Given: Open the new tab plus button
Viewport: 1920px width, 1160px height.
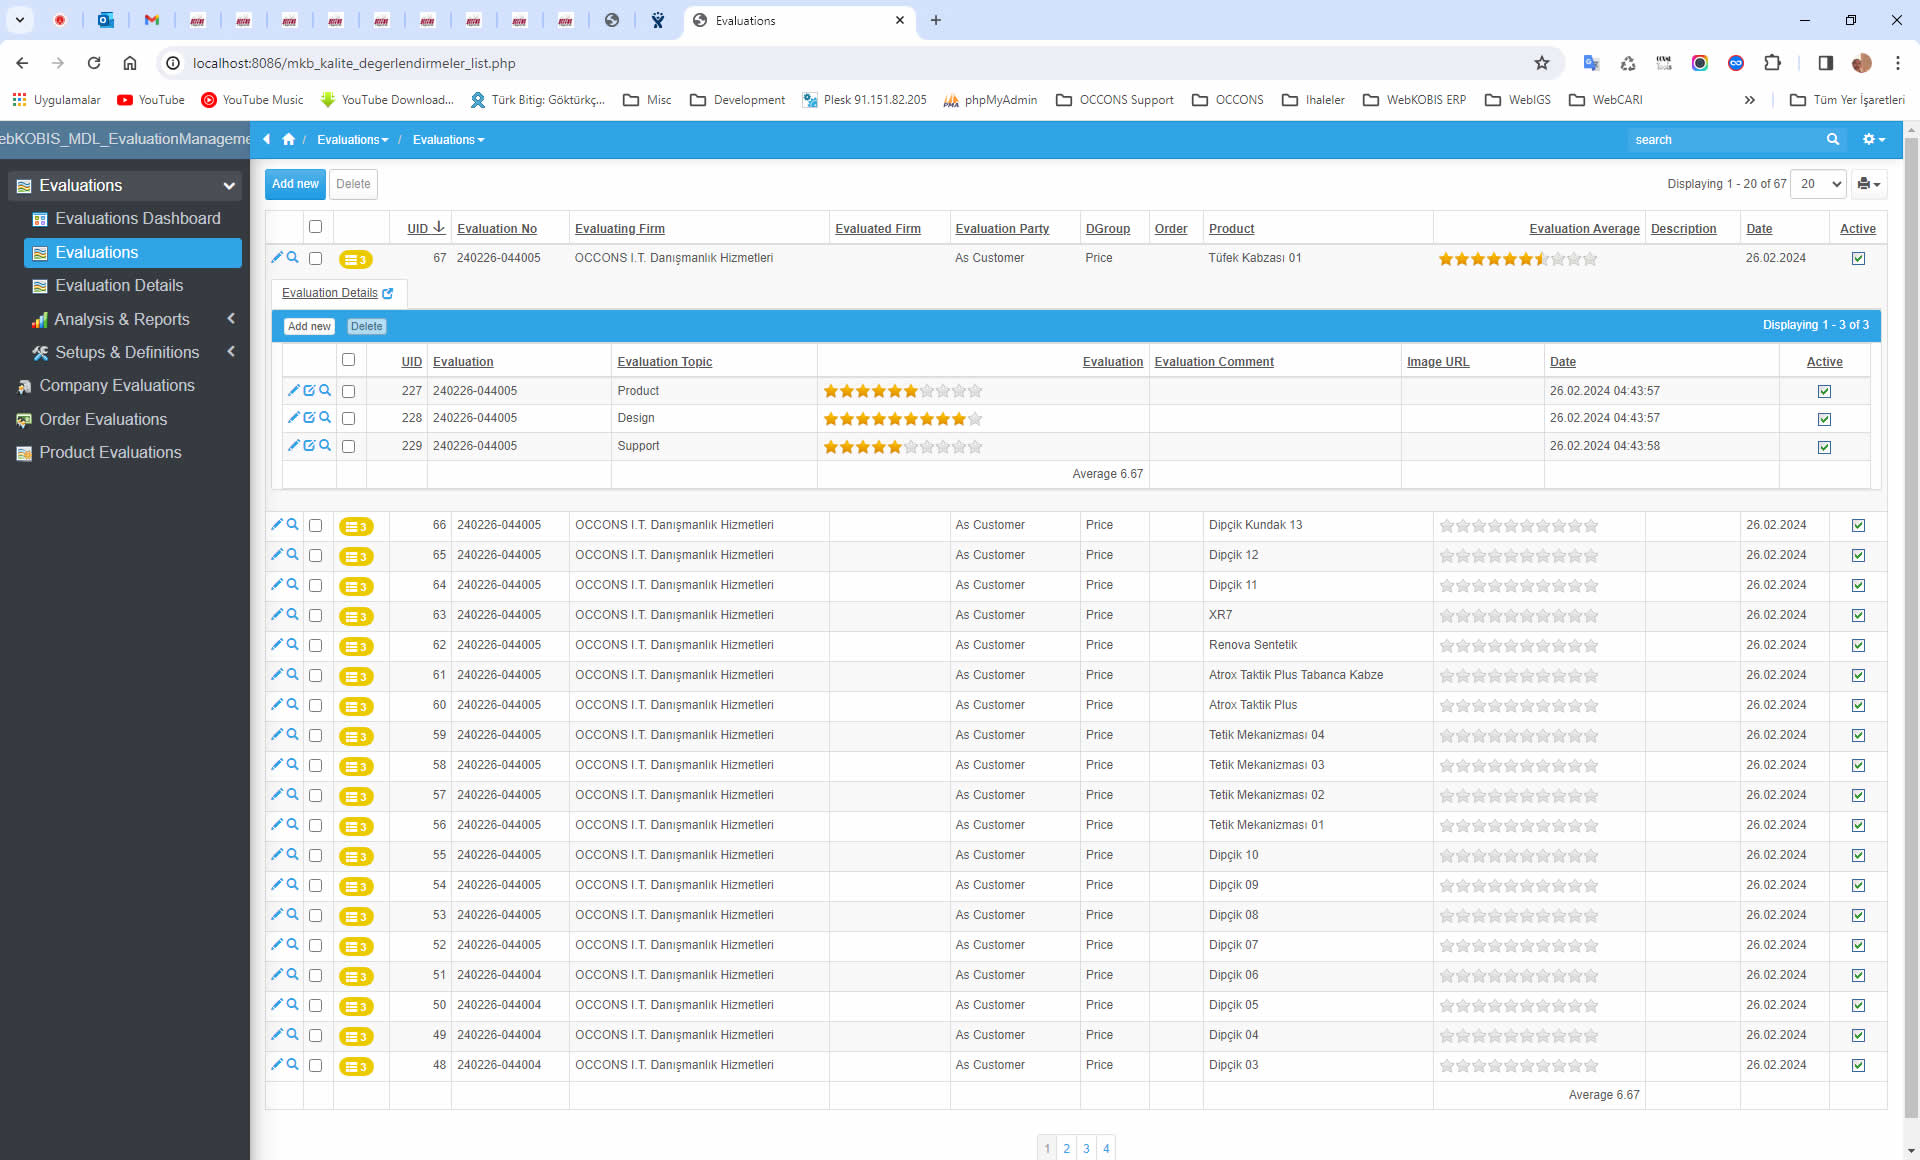Looking at the screenshot, I should [x=936, y=20].
